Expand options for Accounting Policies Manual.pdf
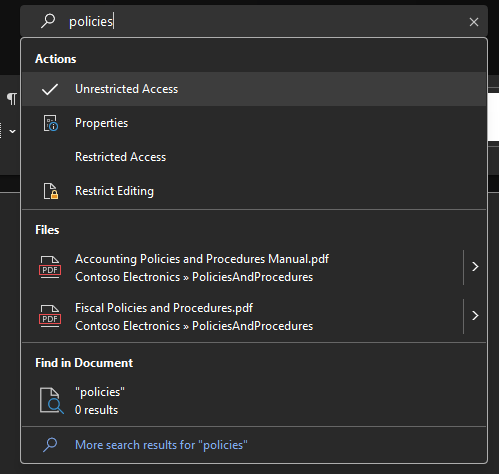This screenshot has height=474, width=499. (x=475, y=267)
